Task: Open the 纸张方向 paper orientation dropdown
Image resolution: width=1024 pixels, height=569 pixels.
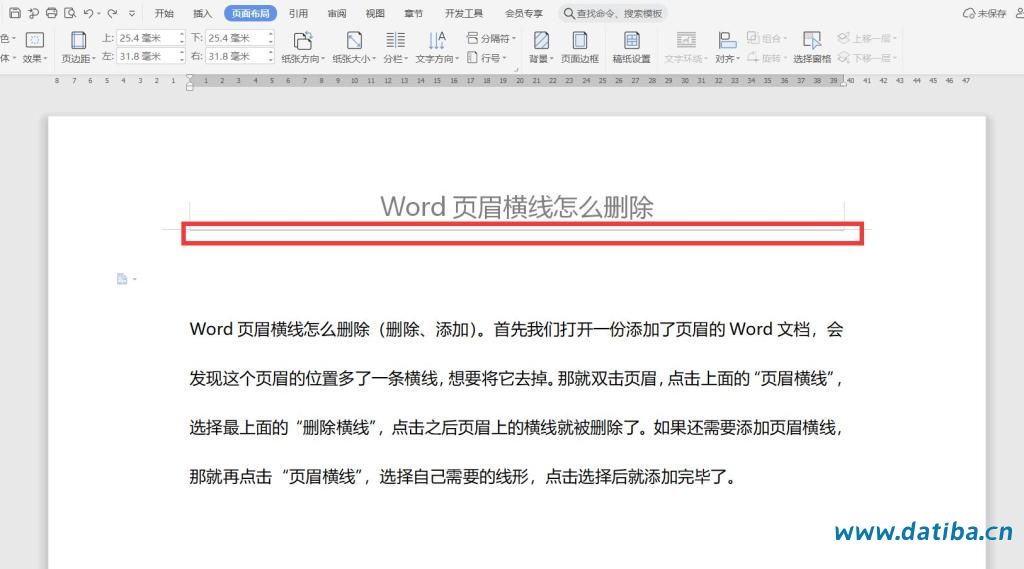Action: tap(303, 48)
